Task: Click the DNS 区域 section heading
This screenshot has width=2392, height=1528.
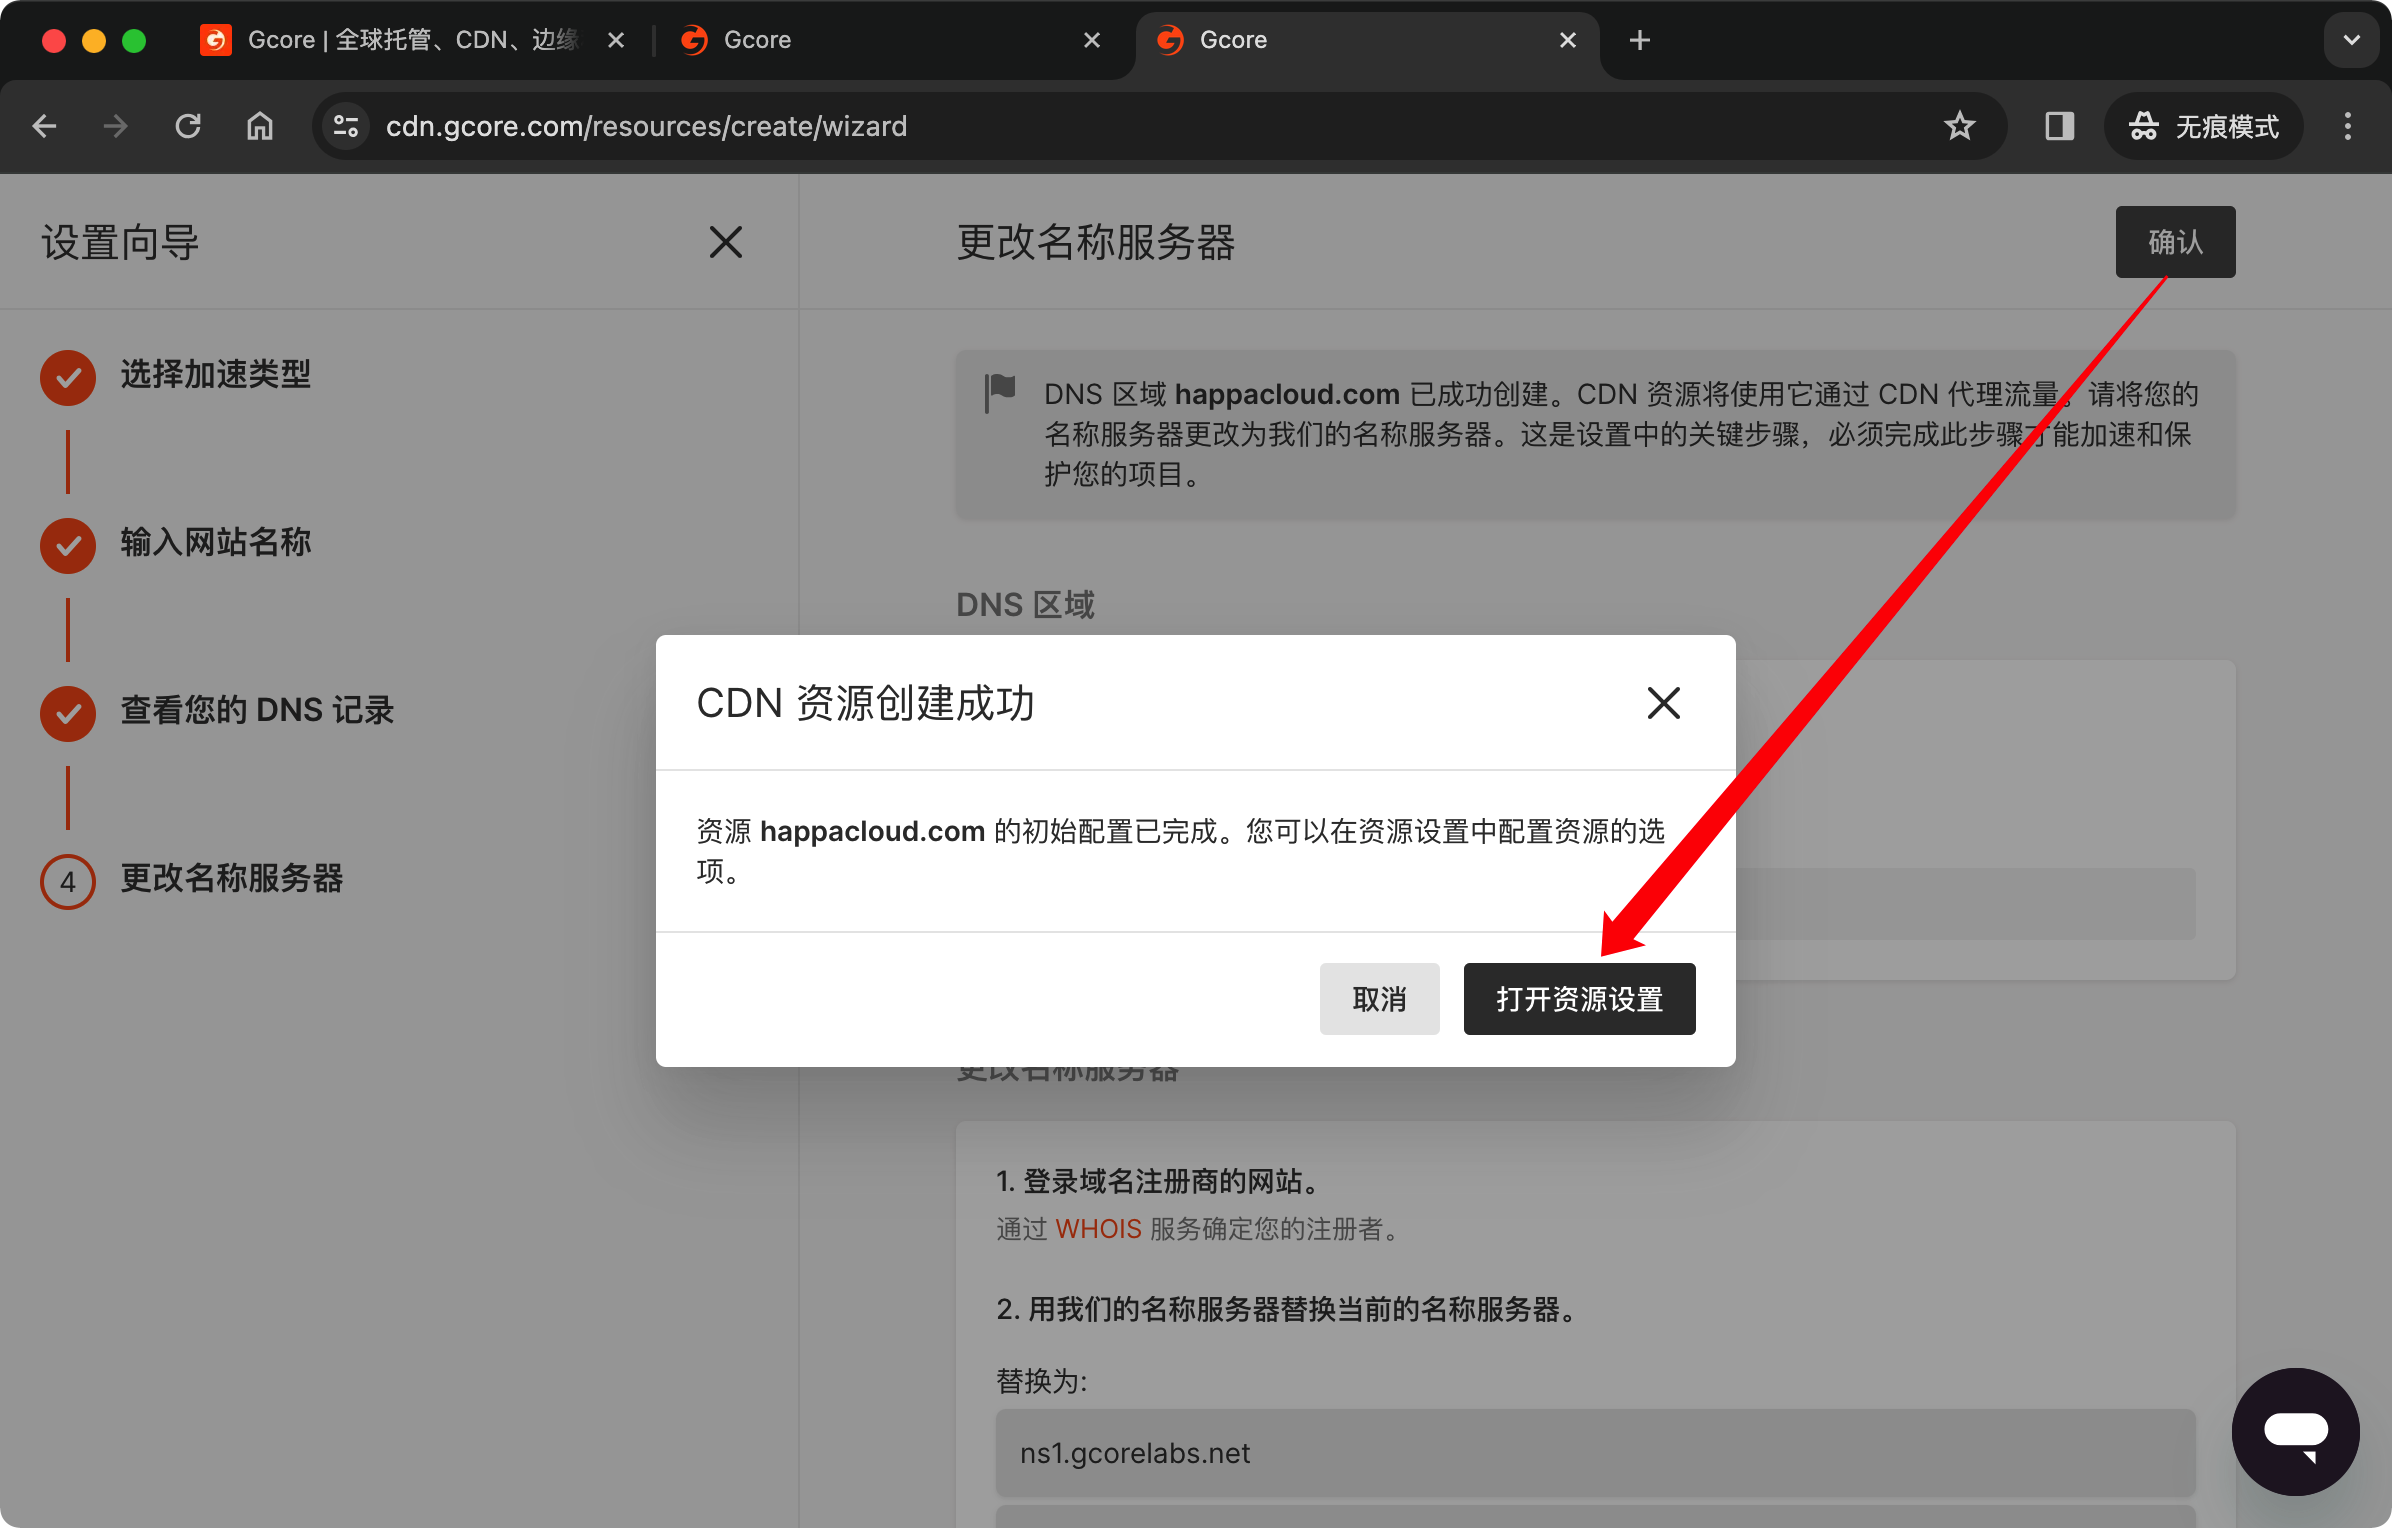Action: click(1025, 604)
